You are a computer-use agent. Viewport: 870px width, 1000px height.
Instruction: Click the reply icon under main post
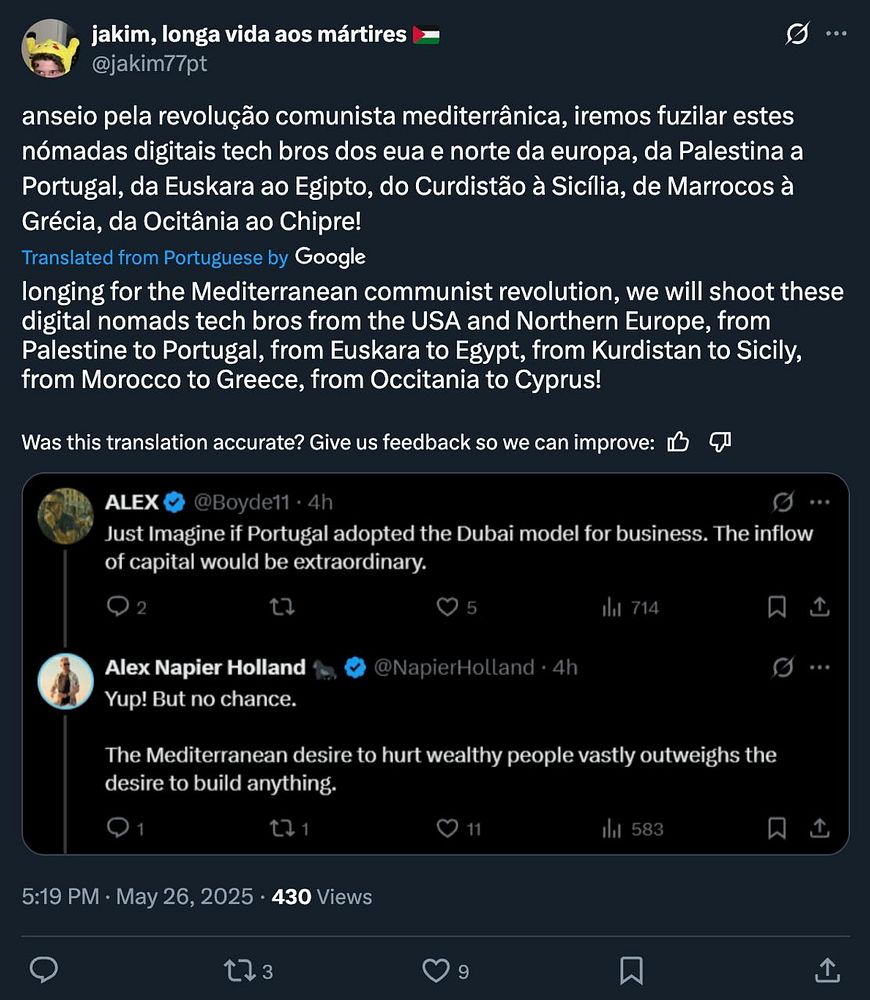(x=44, y=969)
